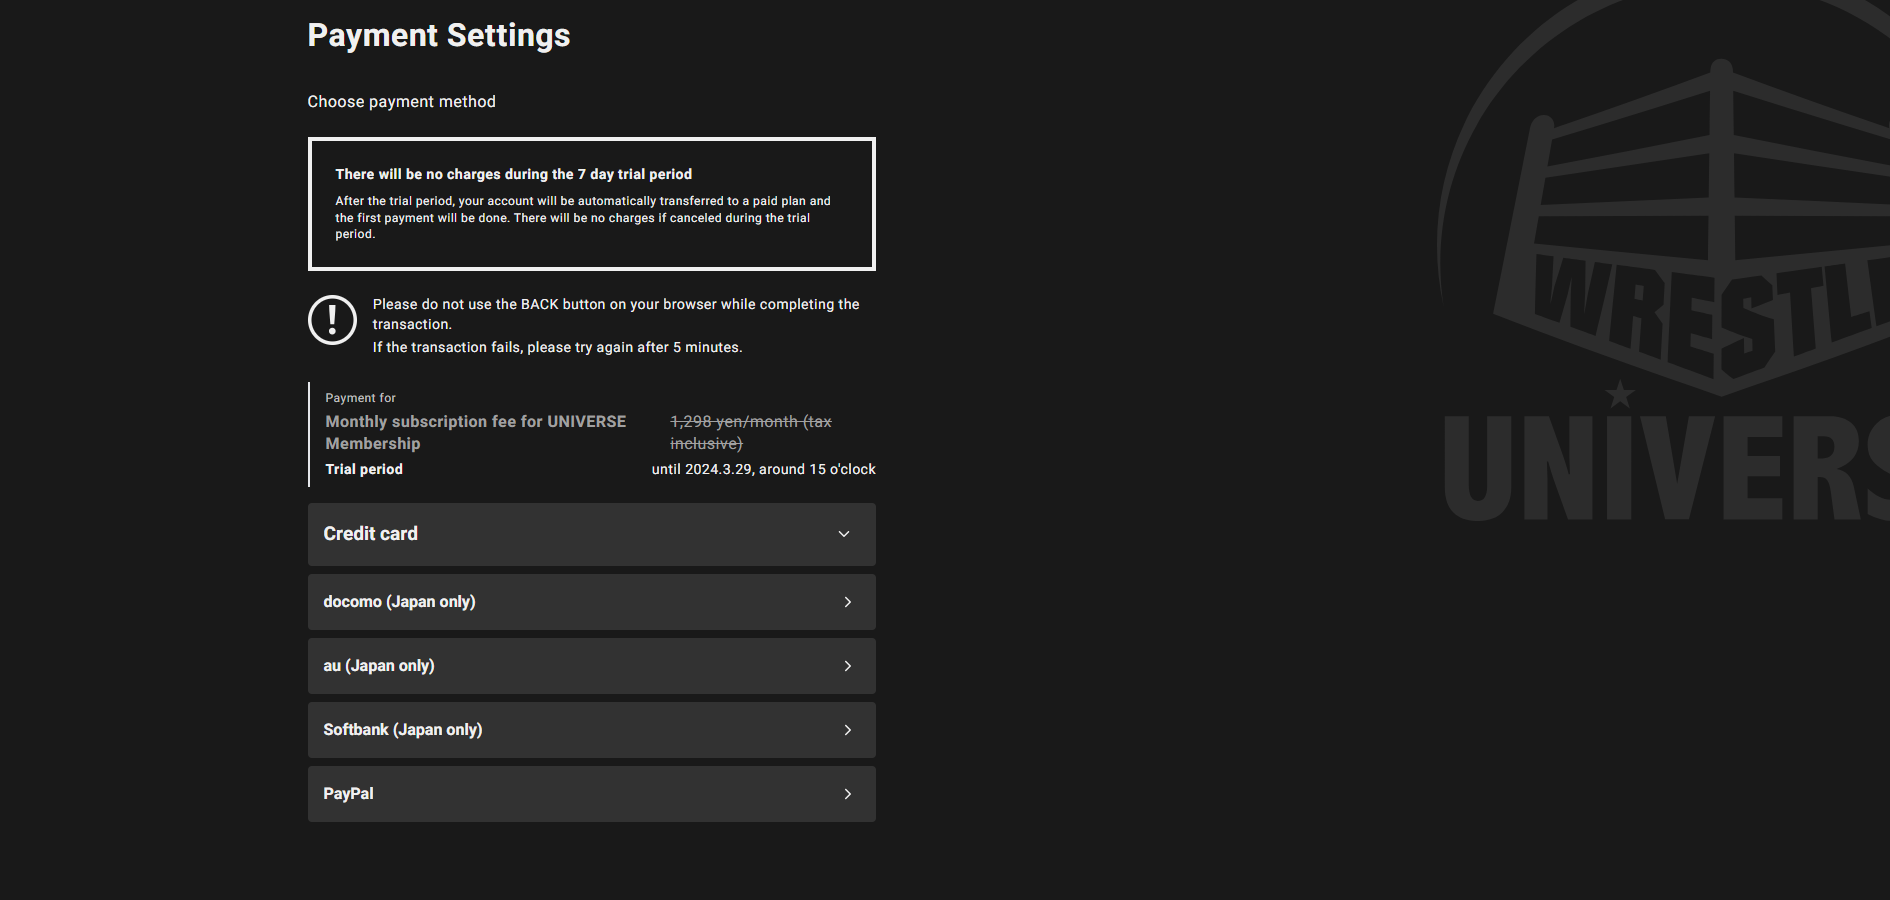Click the BACK button warning message
Screen dimensions: 1890x900
coord(615,305)
